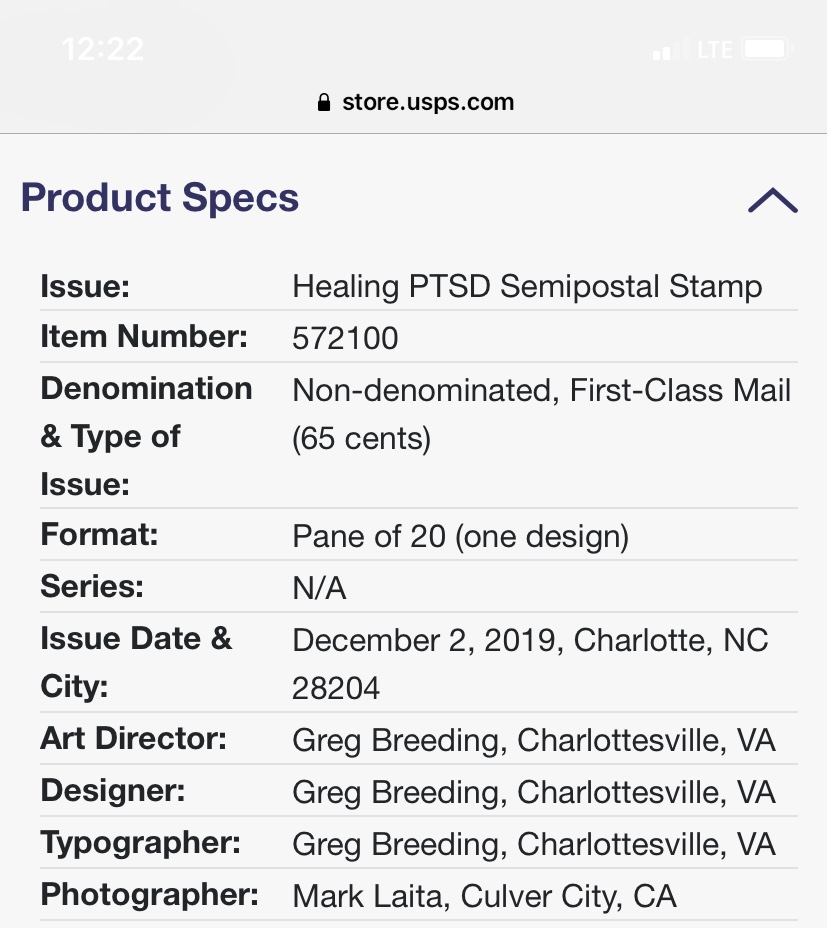Tap the lock icon in address bar

[323, 102]
